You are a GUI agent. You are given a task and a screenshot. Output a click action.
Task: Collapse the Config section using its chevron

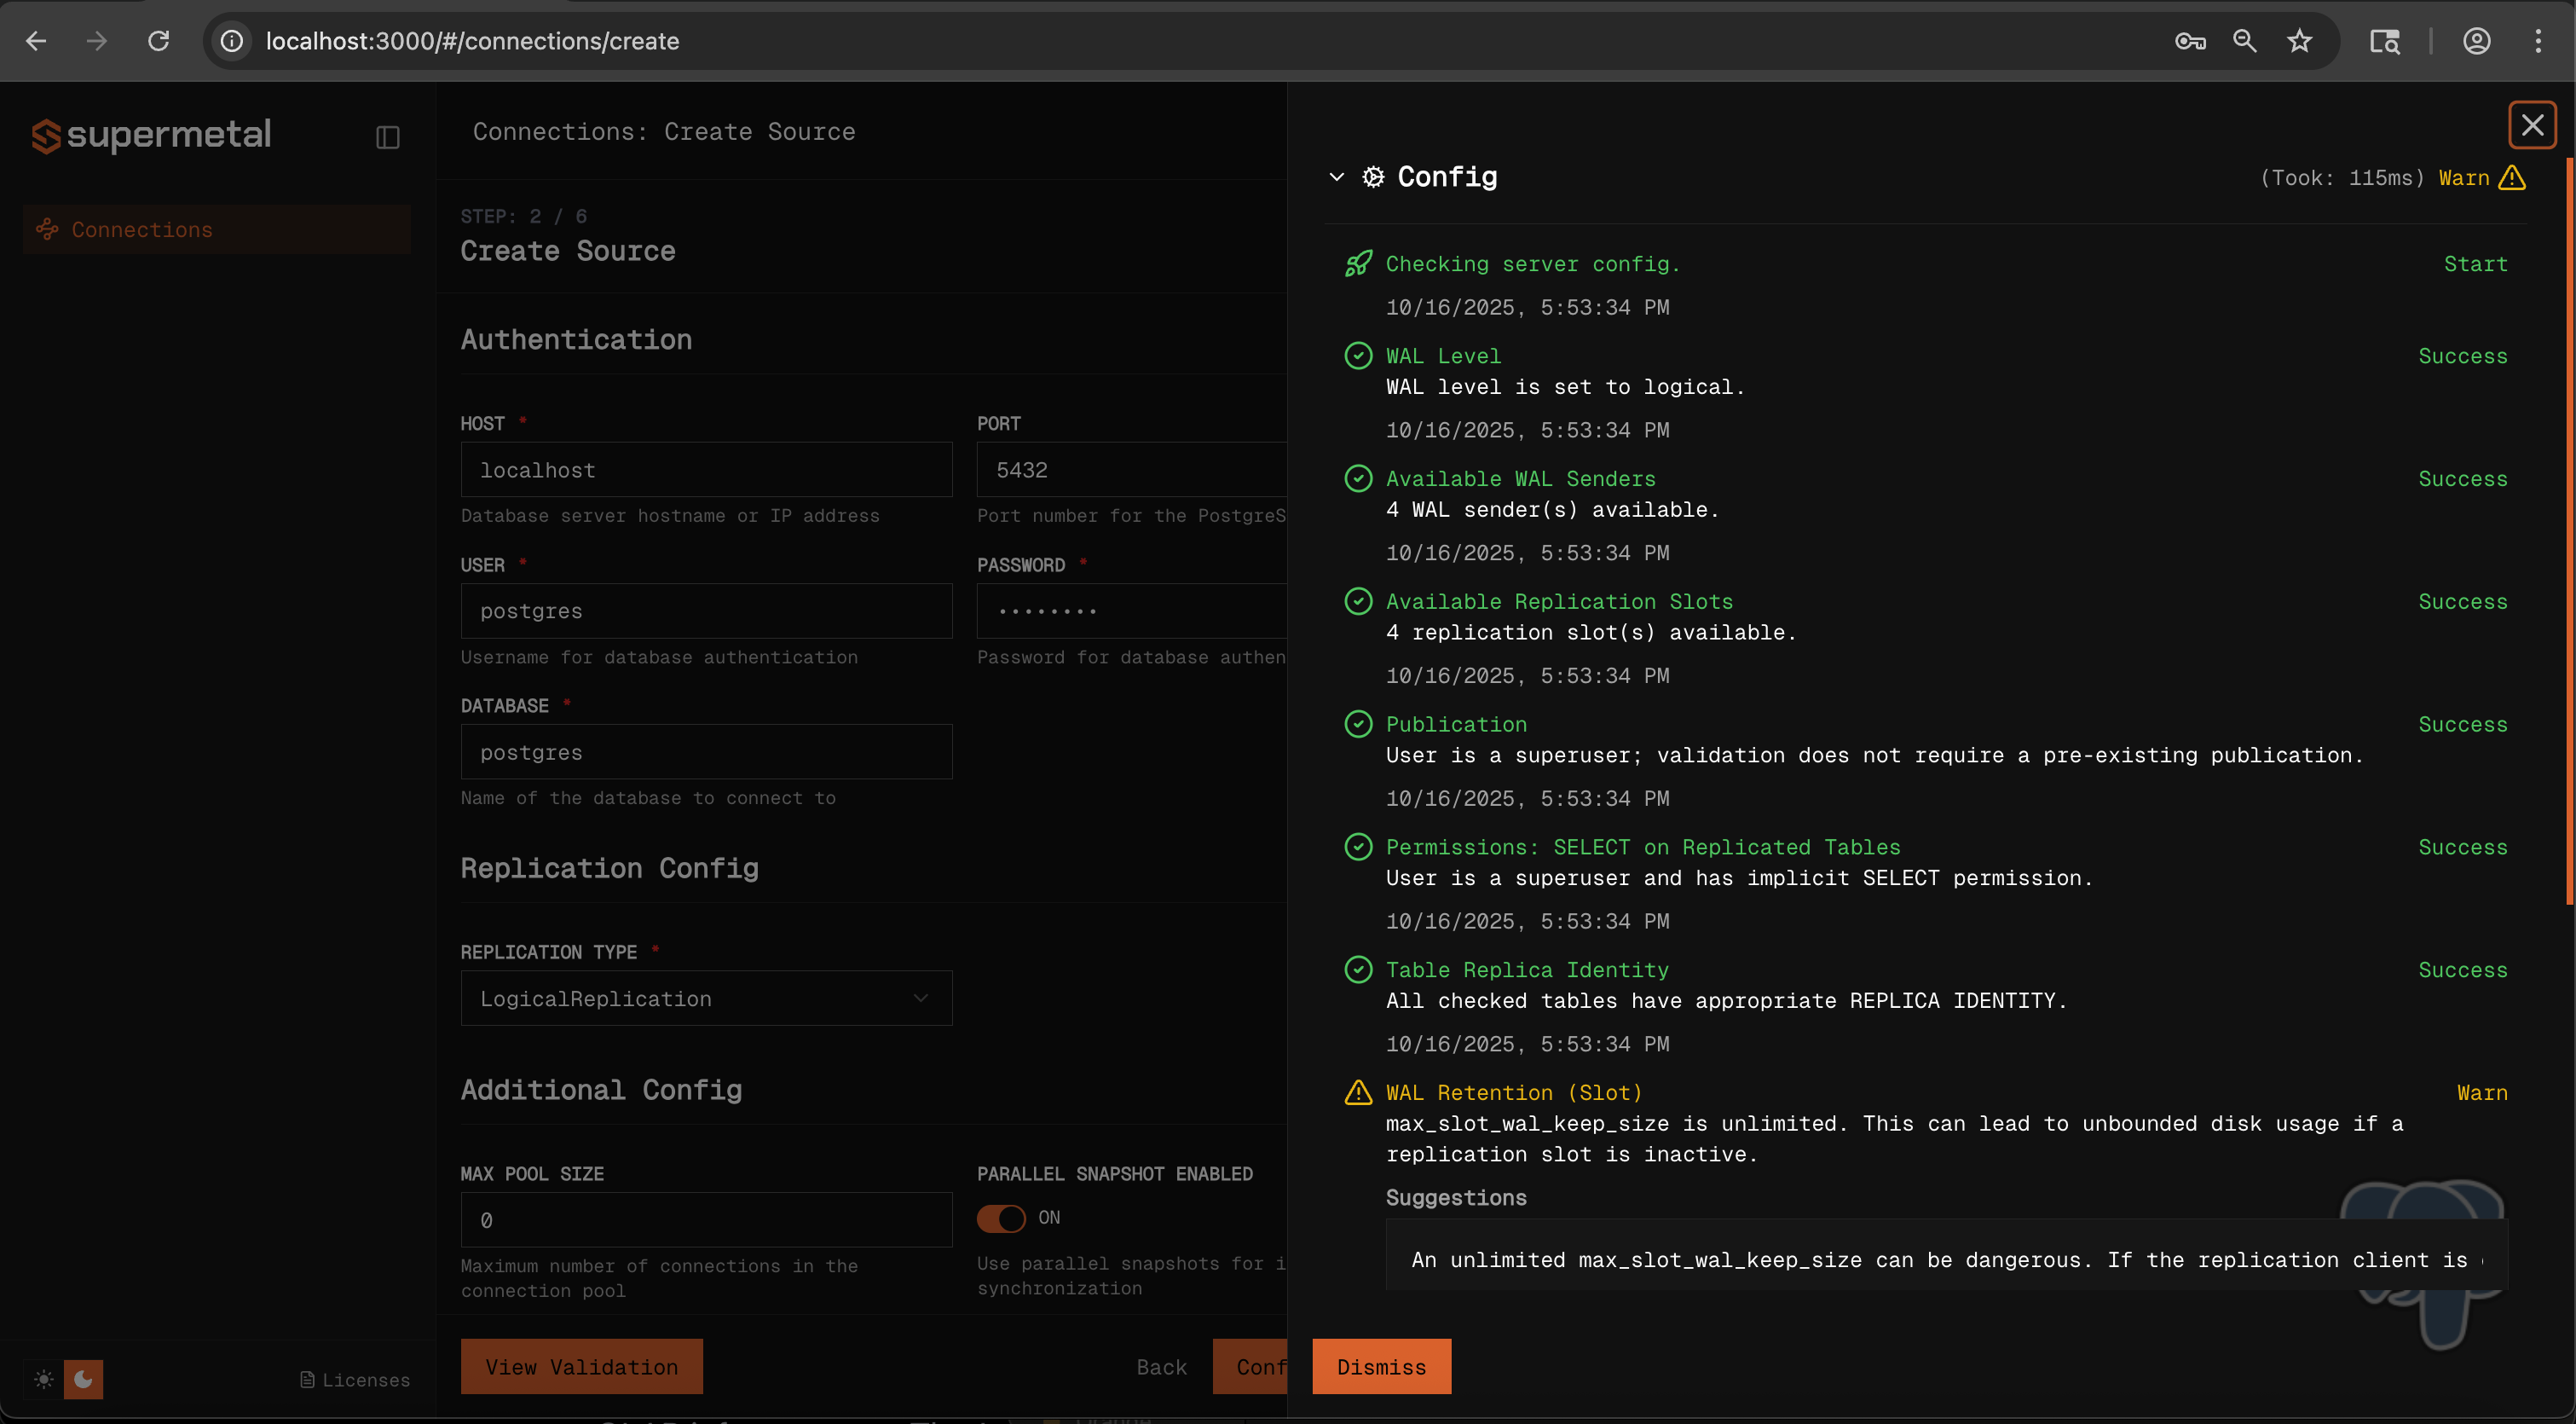[1337, 176]
